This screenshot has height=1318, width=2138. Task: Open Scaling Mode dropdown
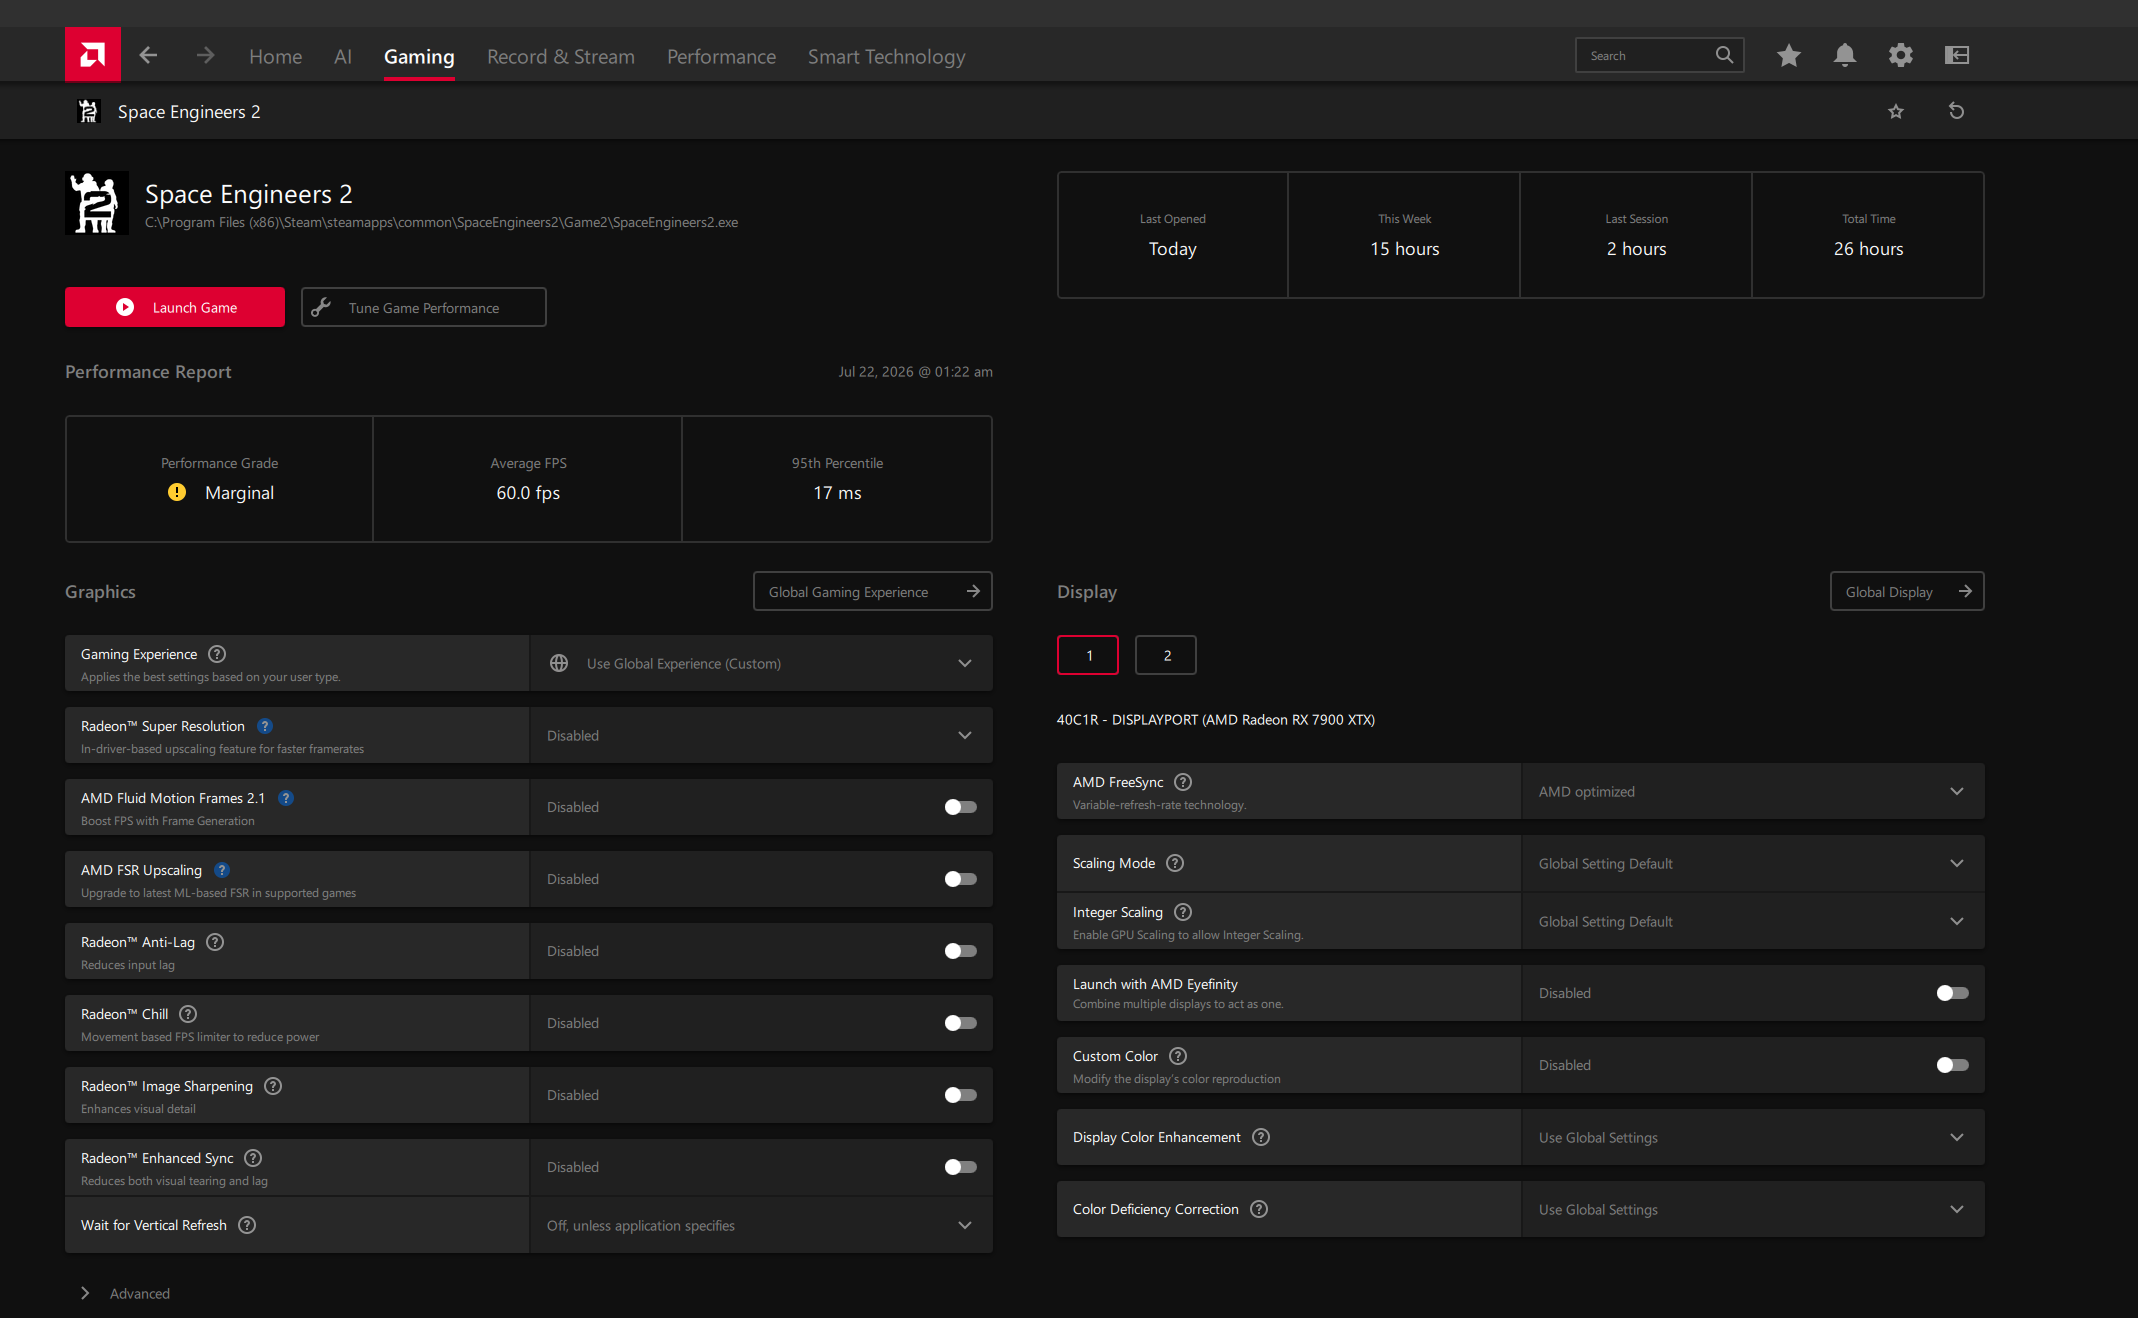pyautogui.click(x=1753, y=863)
